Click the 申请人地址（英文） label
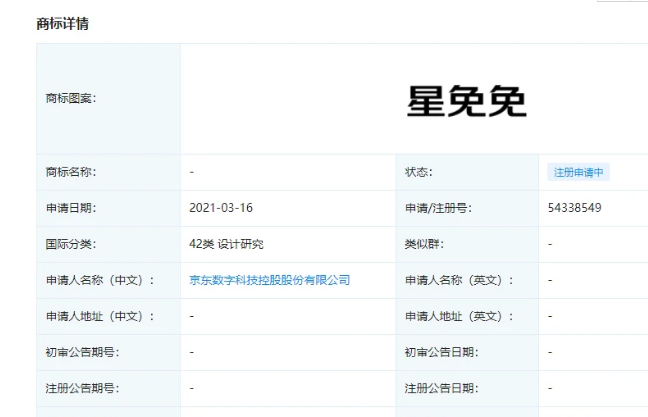The width and height of the screenshot is (648, 417). [459, 316]
